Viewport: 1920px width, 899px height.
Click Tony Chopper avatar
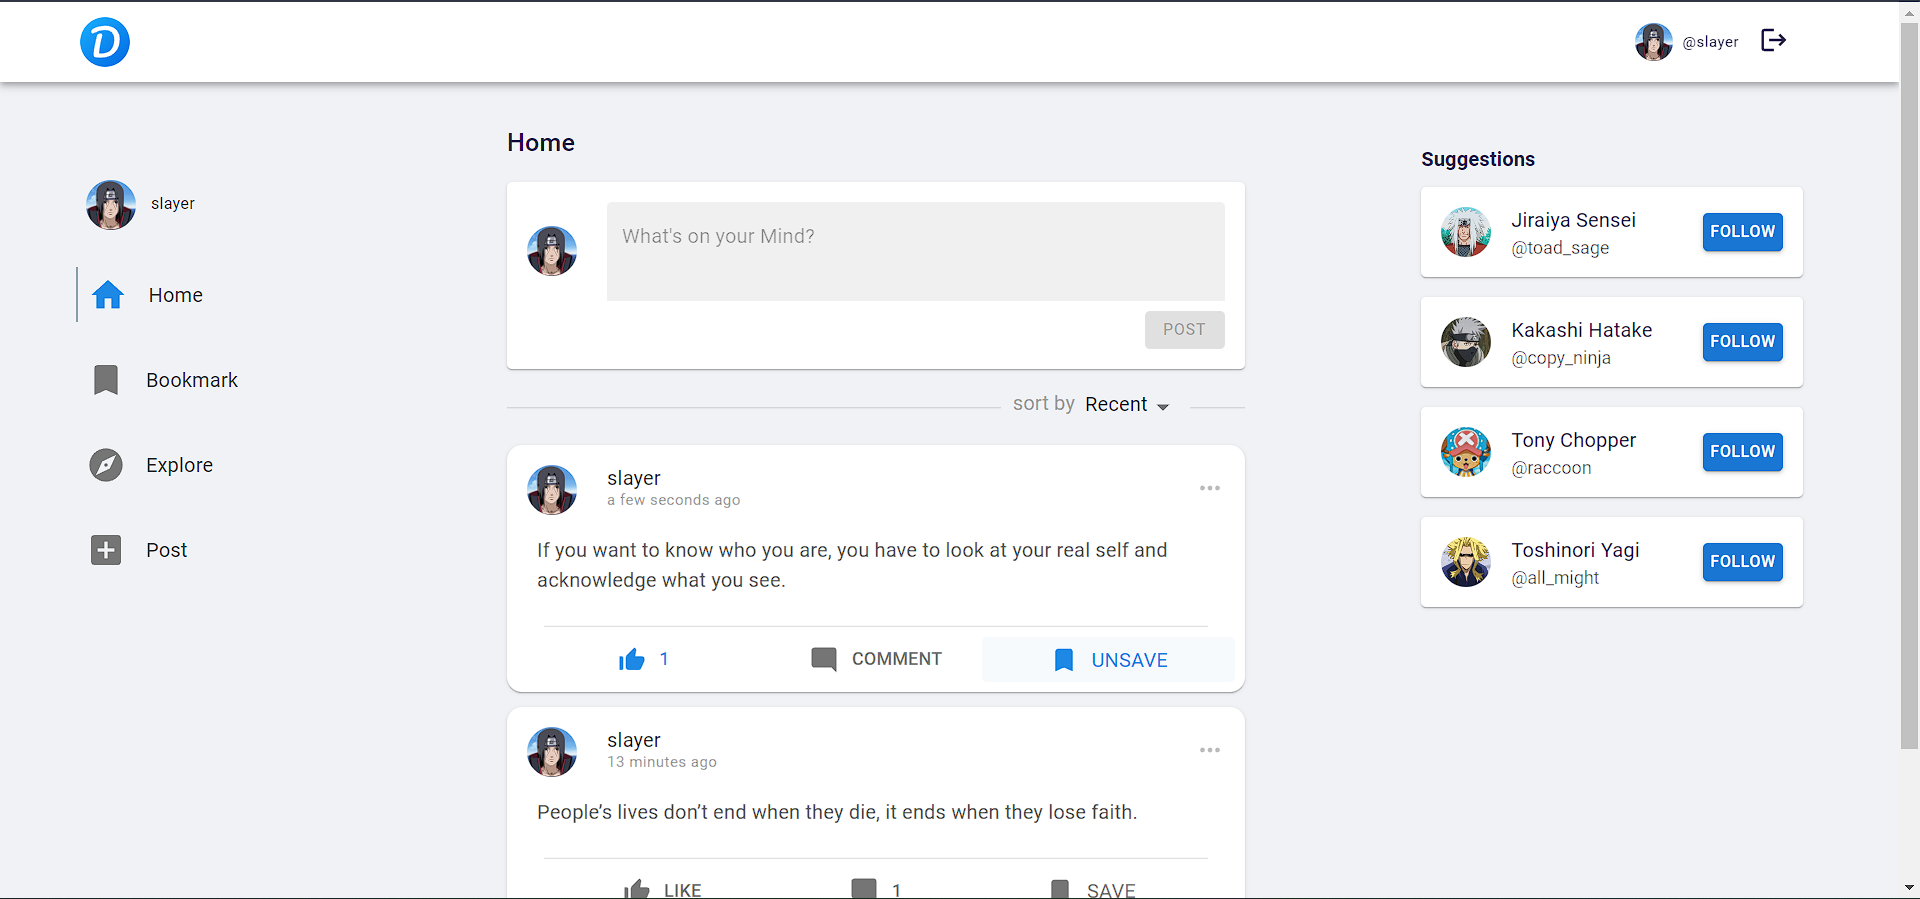tap(1466, 452)
